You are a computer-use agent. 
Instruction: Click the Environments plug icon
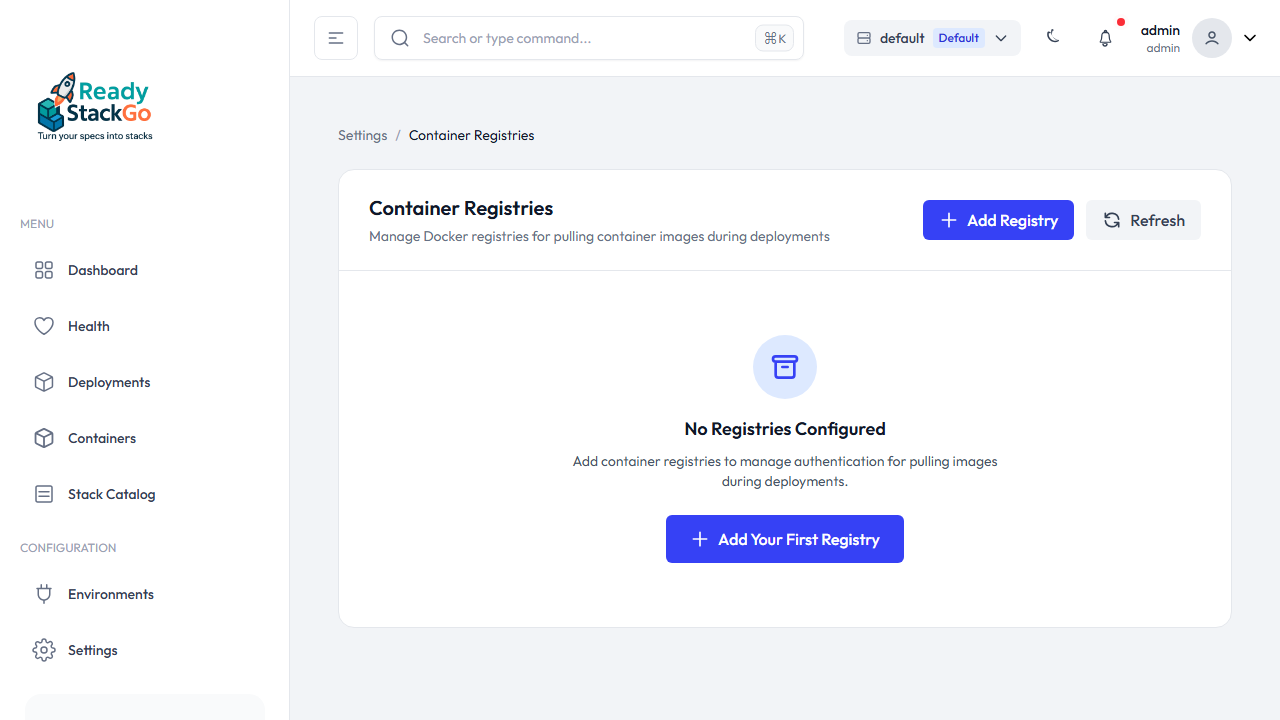[x=44, y=594]
